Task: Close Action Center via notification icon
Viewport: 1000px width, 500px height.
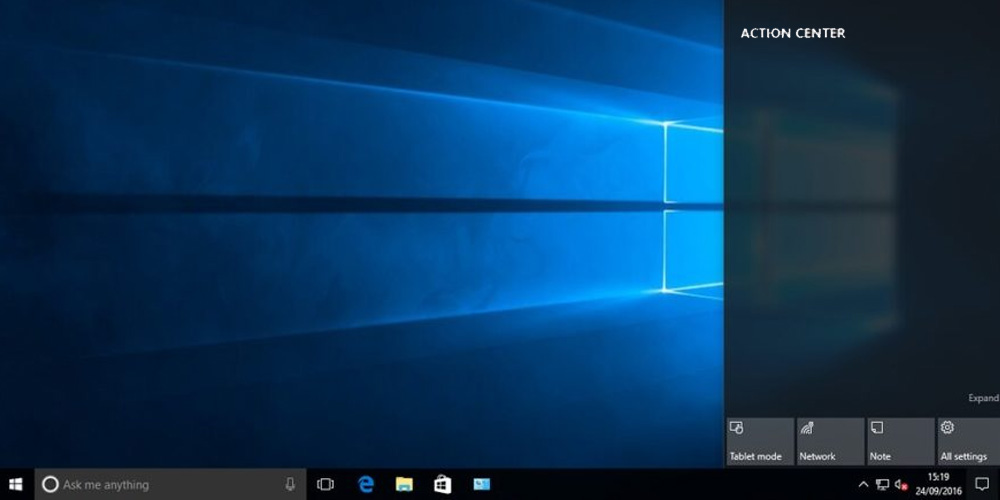Action: pos(982,485)
